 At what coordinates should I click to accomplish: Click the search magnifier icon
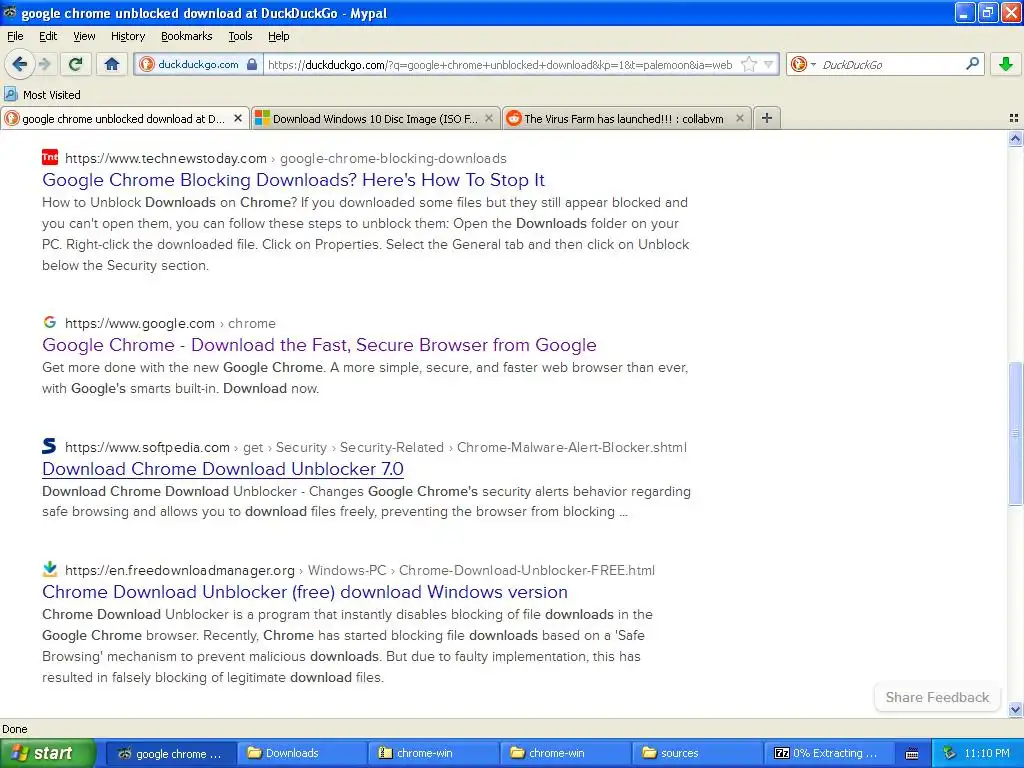(972, 64)
